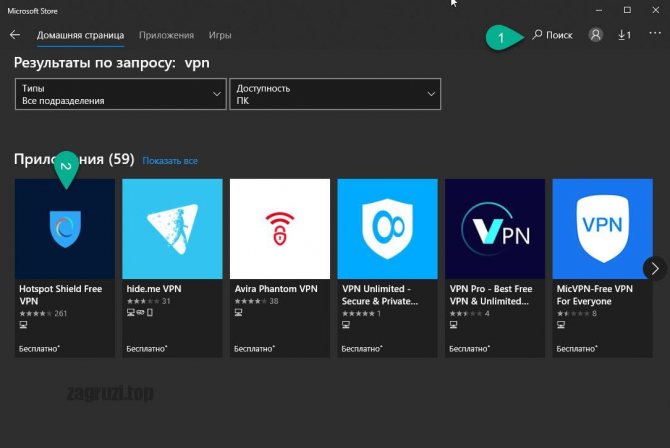This screenshot has width=670, height=448.
Task: Click Бесплатно price under VPN Pro
Action: tap(470, 349)
